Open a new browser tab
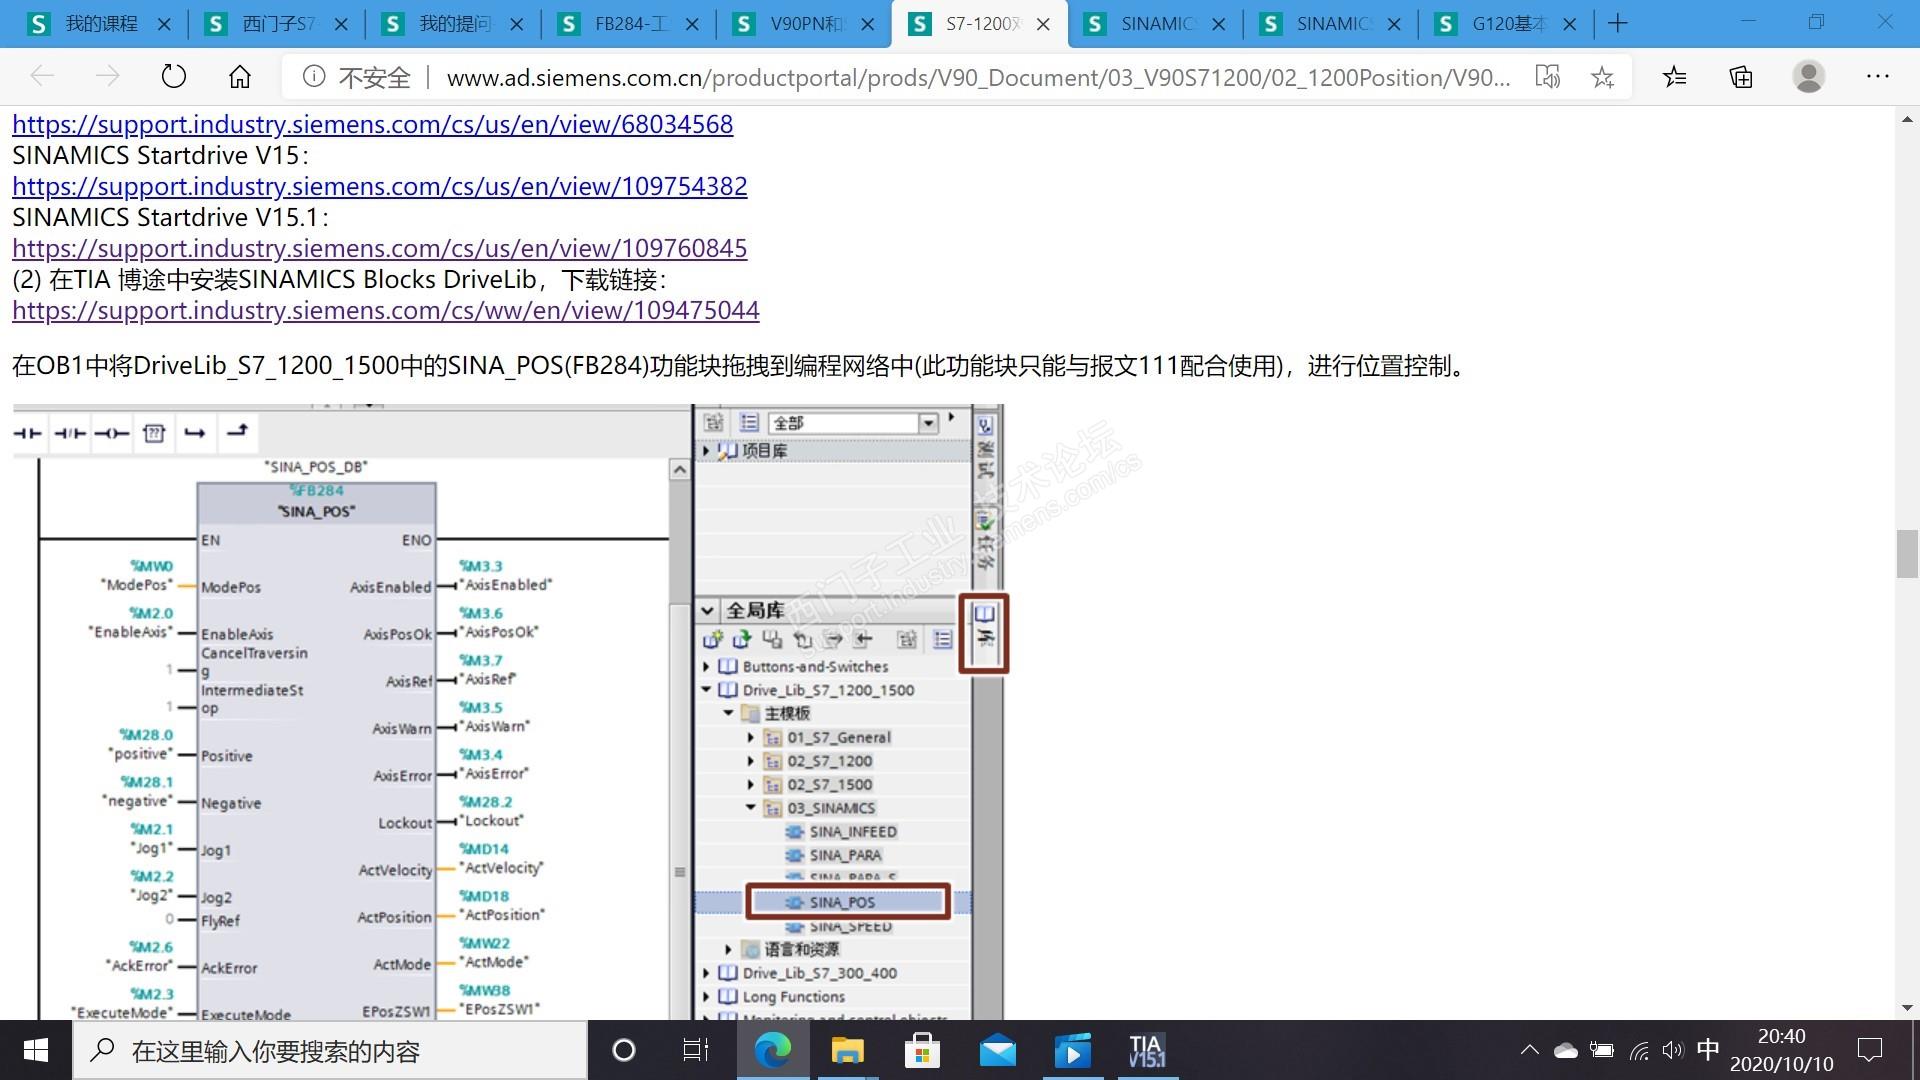 click(1617, 23)
